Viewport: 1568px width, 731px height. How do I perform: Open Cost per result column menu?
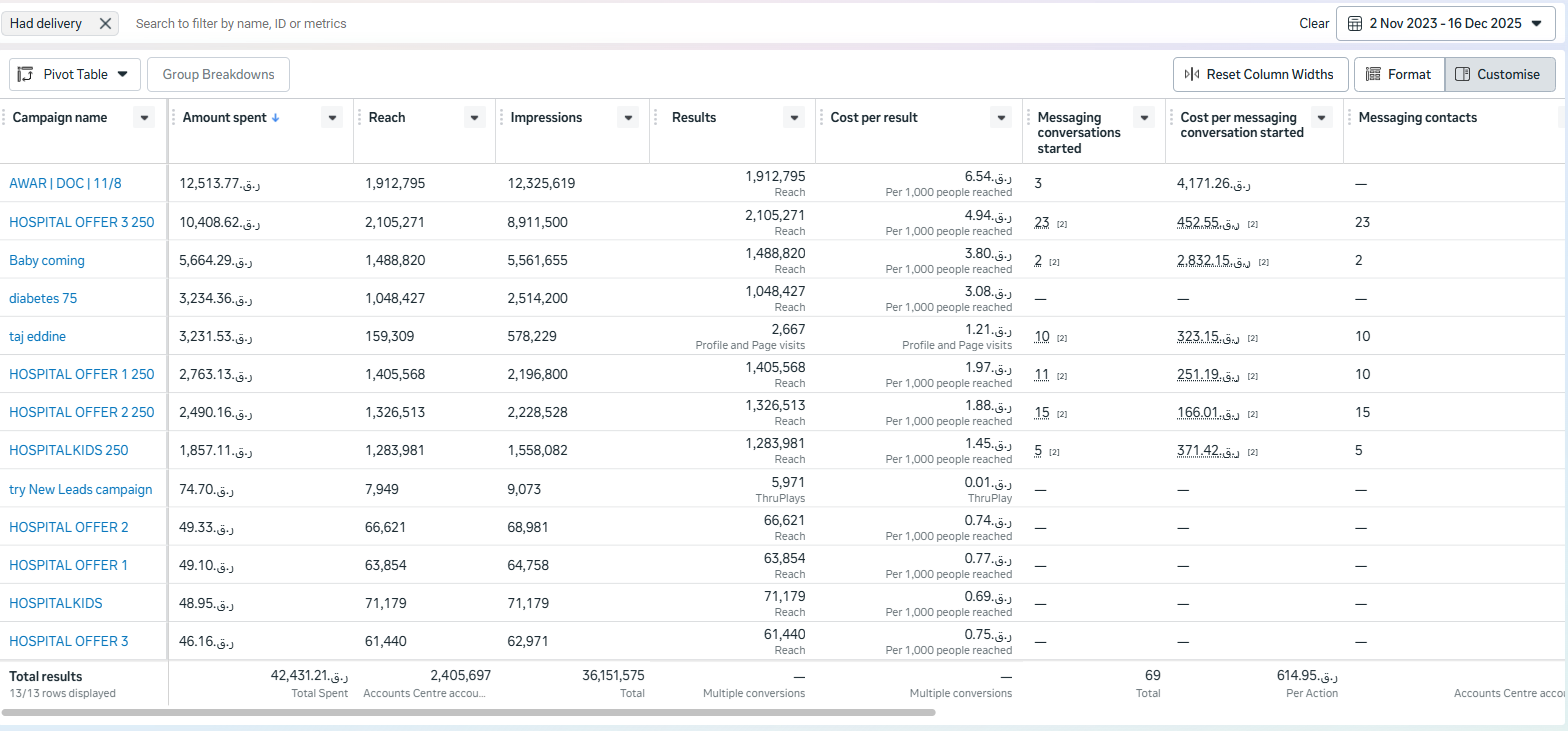click(1001, 118)
